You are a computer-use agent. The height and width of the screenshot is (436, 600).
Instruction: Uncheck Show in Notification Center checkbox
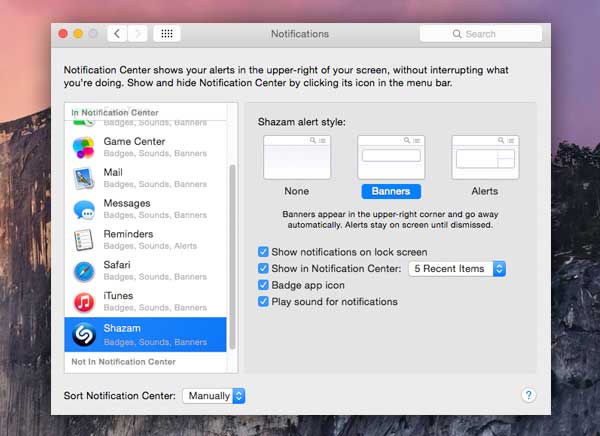click(x=263, y=268)
